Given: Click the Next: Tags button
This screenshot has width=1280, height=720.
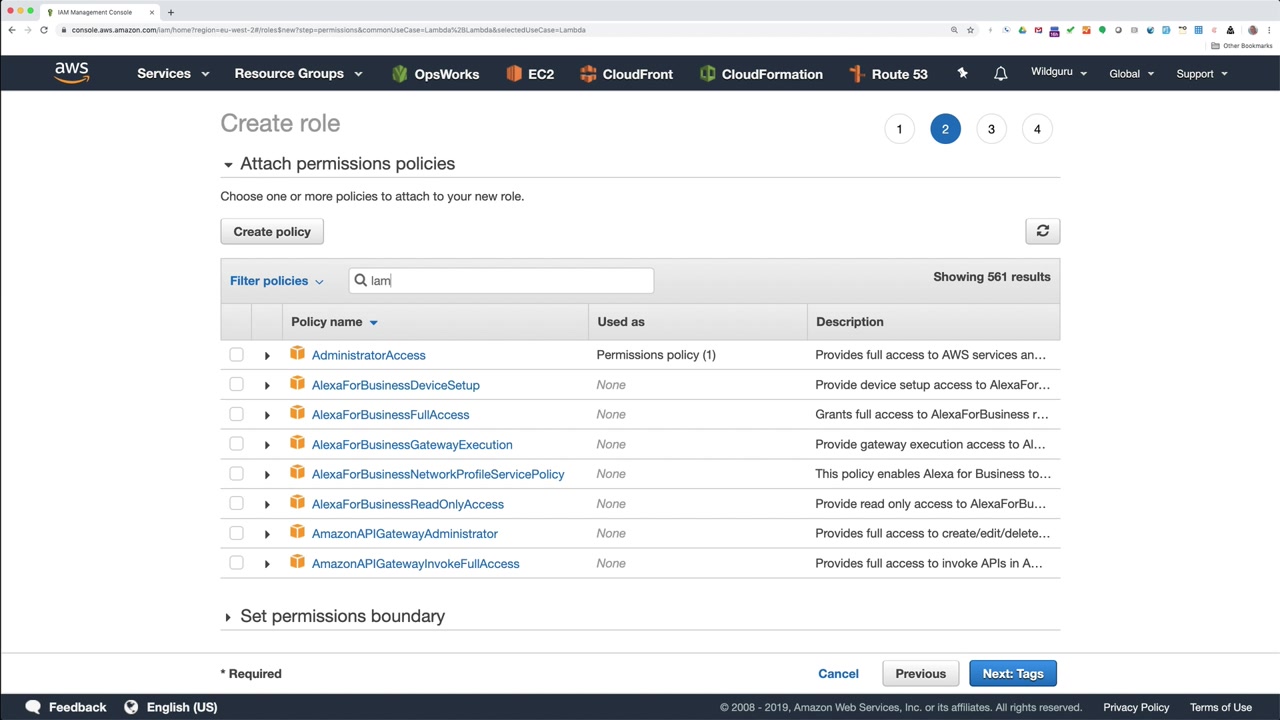Looking at the screenshot, I should point(1012,674).
